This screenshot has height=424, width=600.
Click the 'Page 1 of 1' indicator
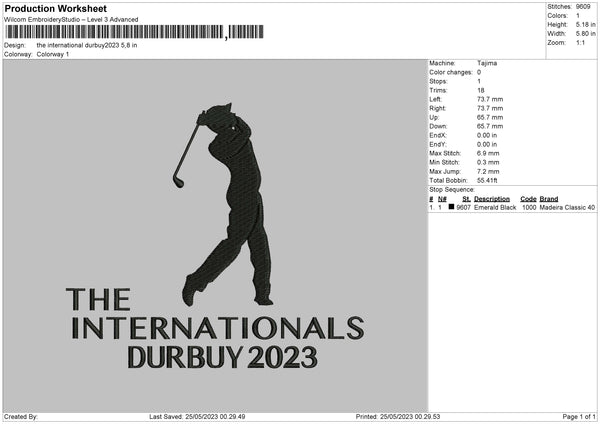pos(579,417)
